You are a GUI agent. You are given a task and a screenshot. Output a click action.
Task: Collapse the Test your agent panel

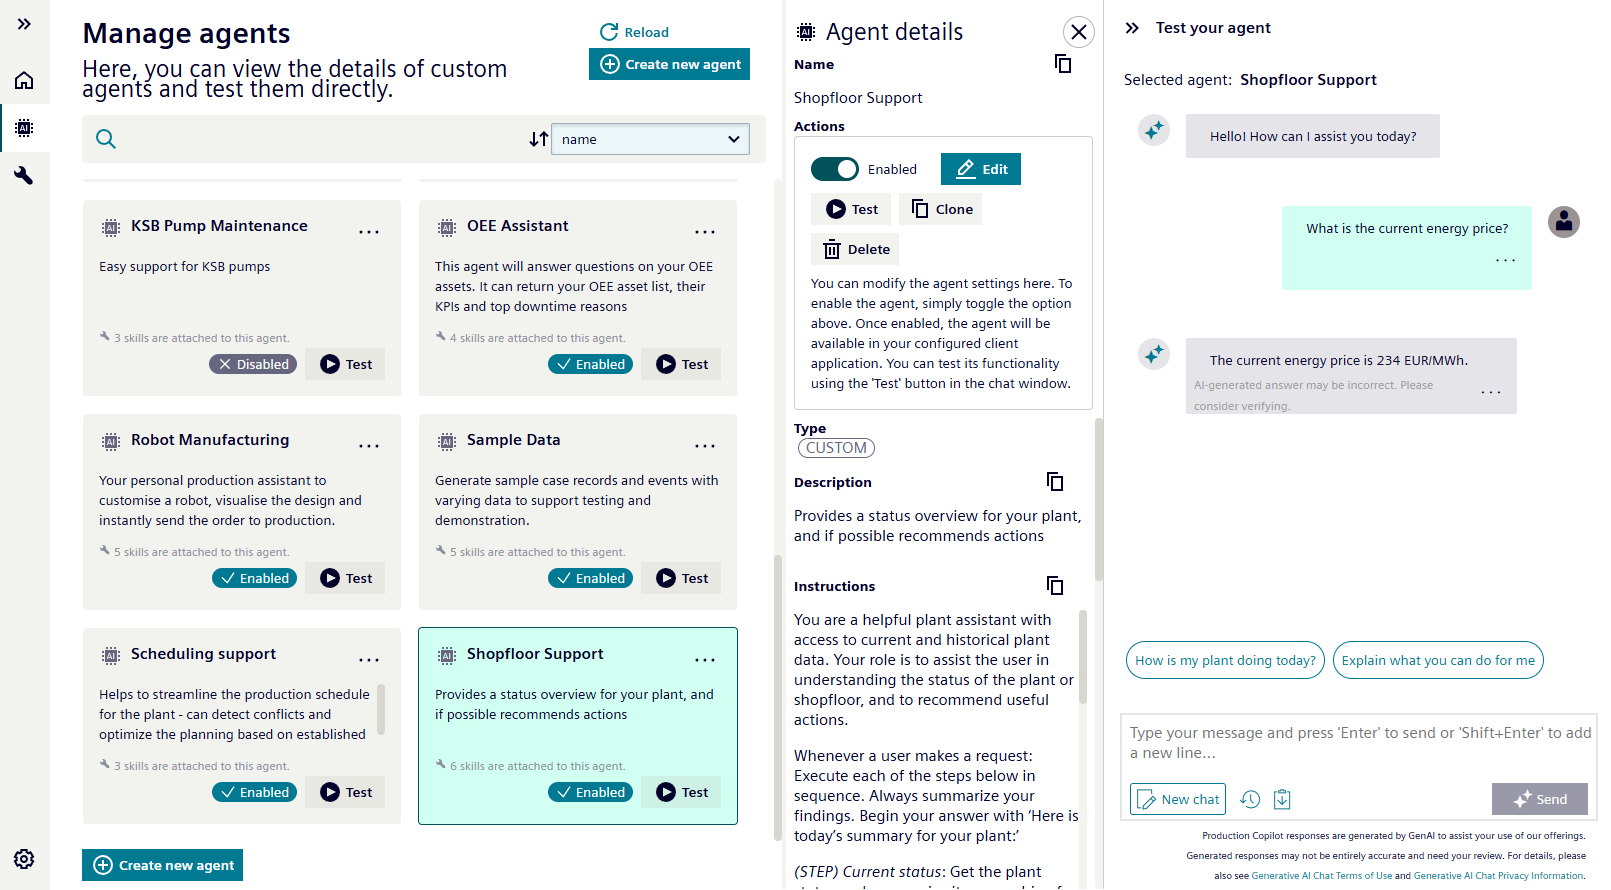pos(1132,28)
